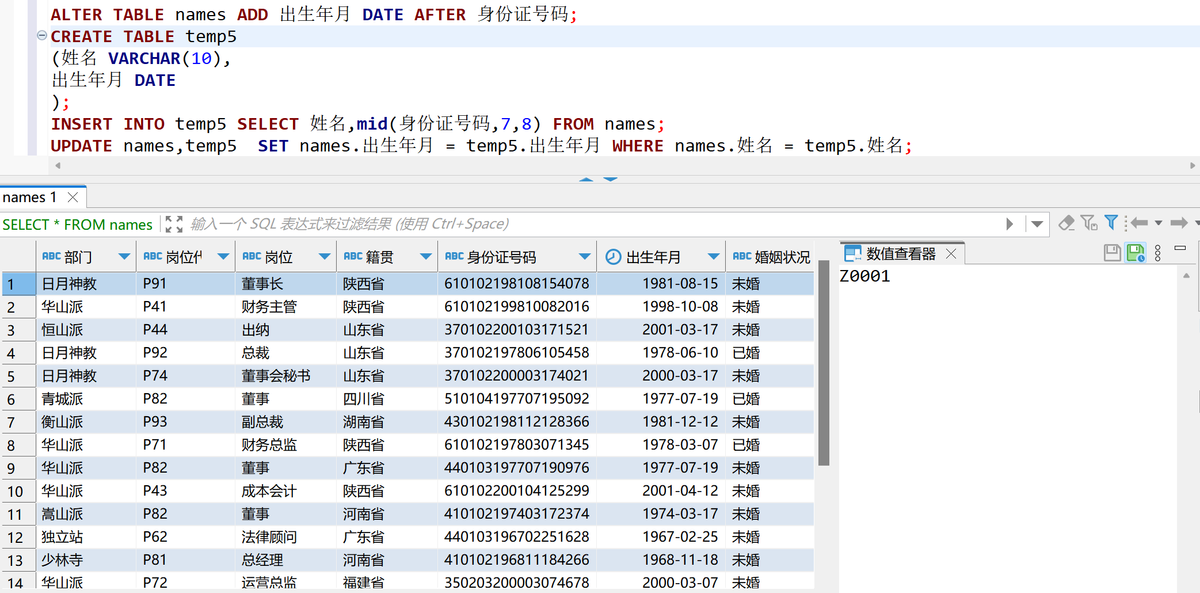Click cell P44 in row 3
This screenshot has width=1200, height=593.
(185, 330)
